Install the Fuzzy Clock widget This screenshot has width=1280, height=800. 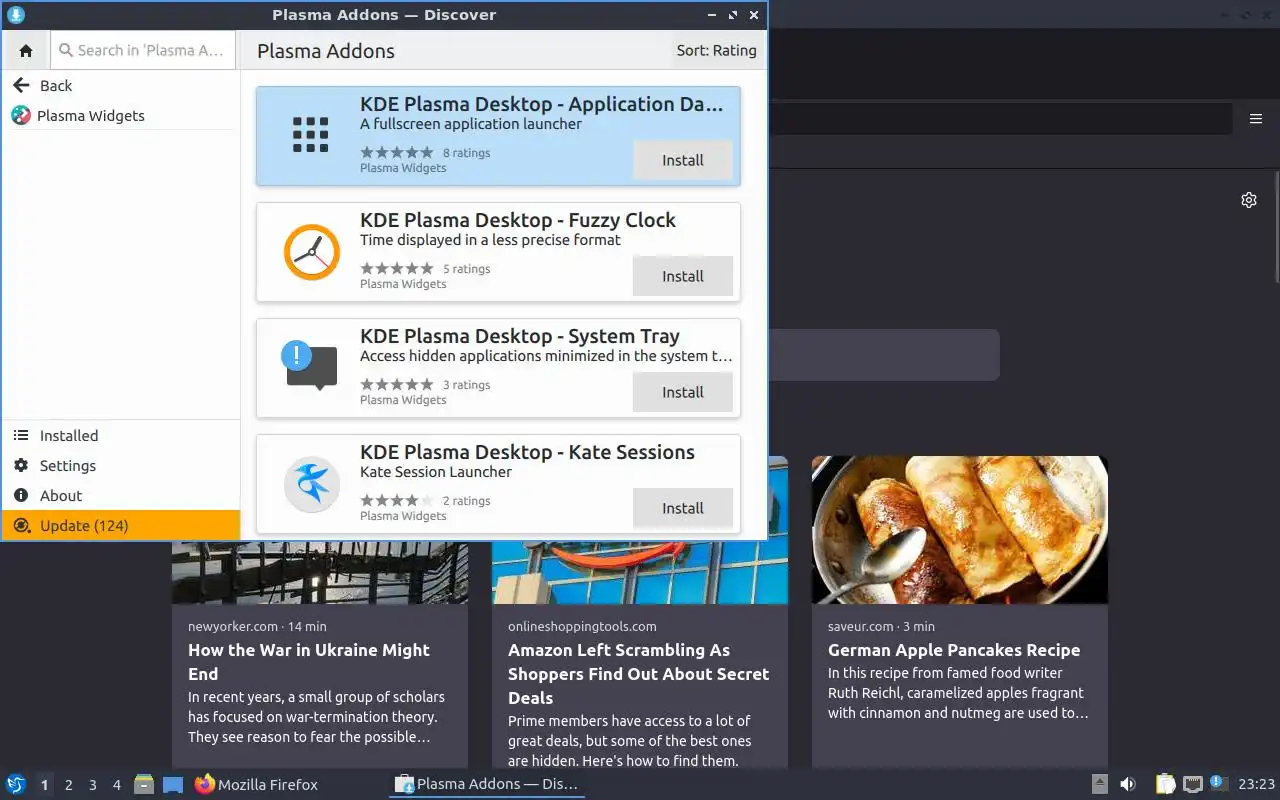coord(683,276)
